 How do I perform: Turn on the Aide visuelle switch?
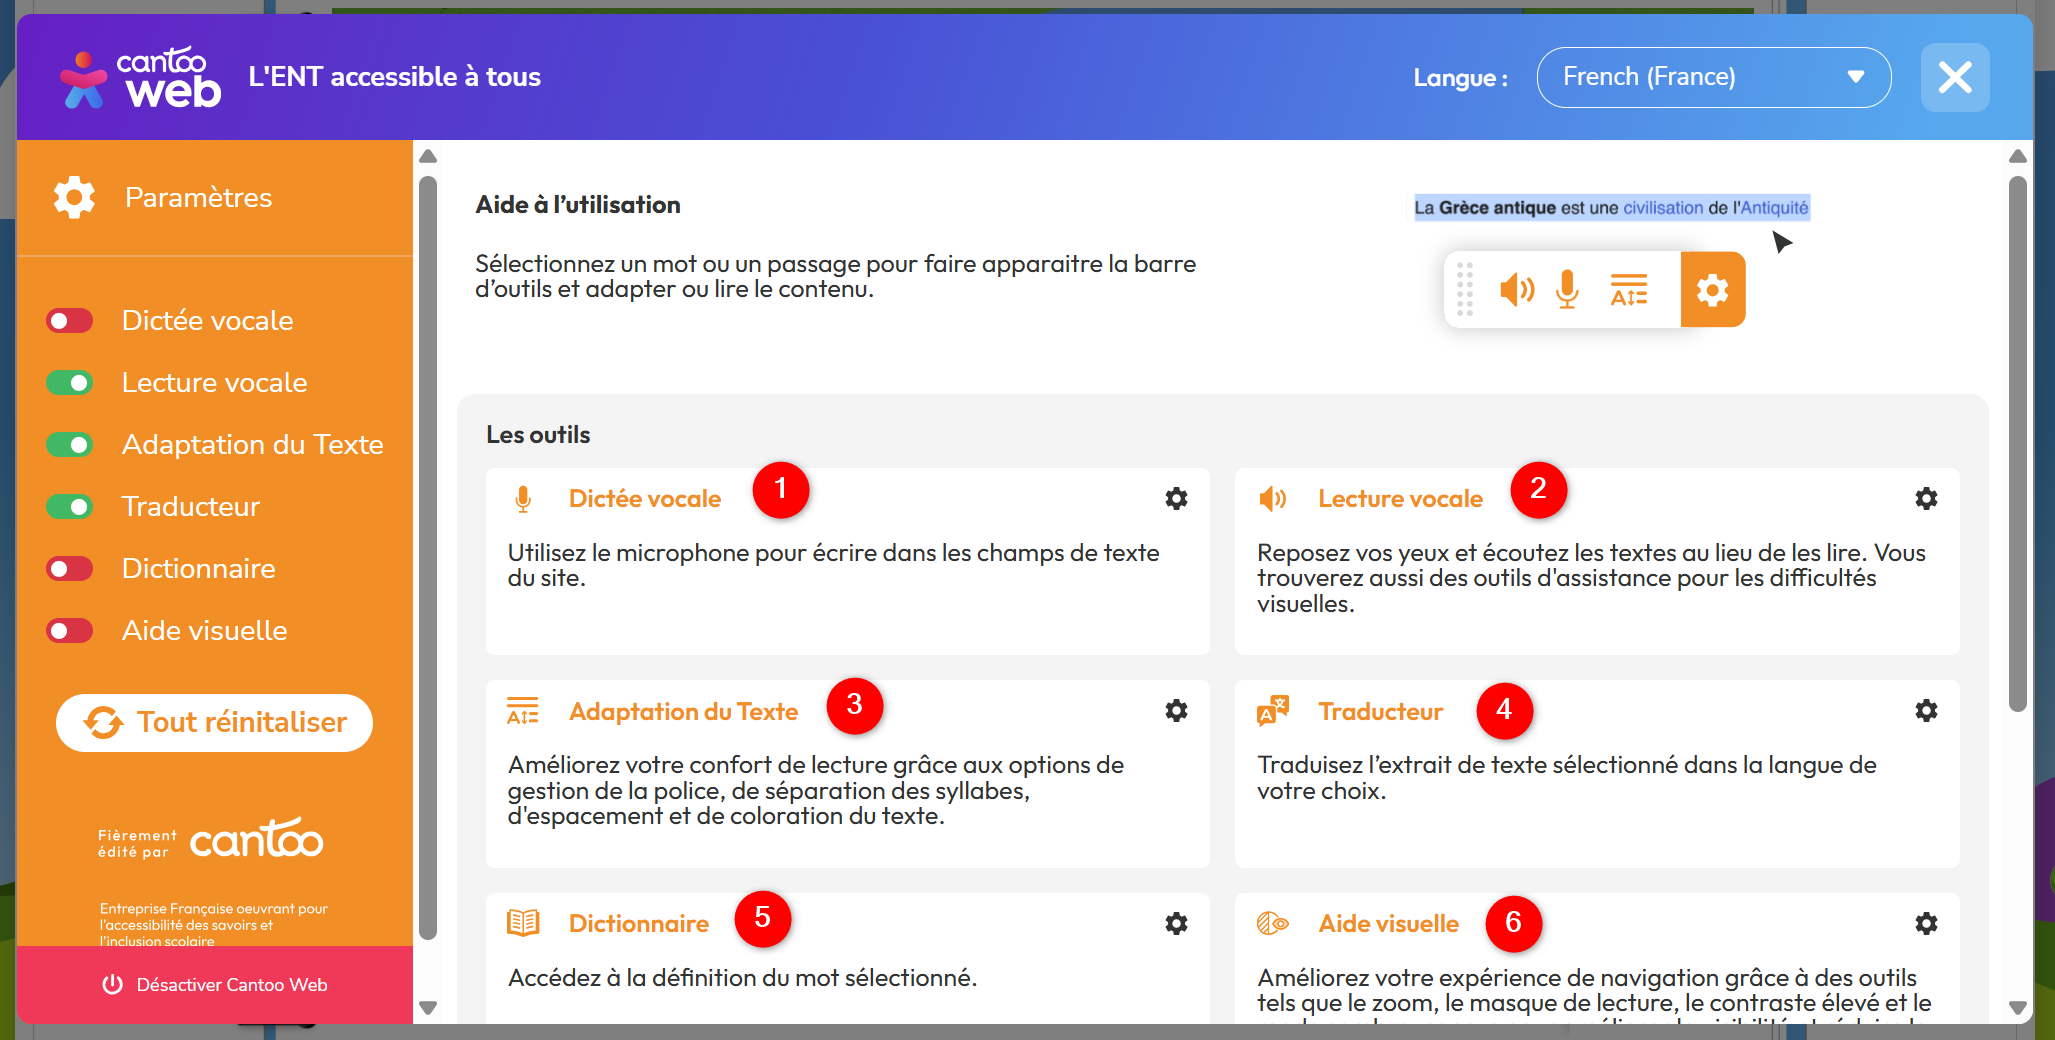click(x=70, y=631)
